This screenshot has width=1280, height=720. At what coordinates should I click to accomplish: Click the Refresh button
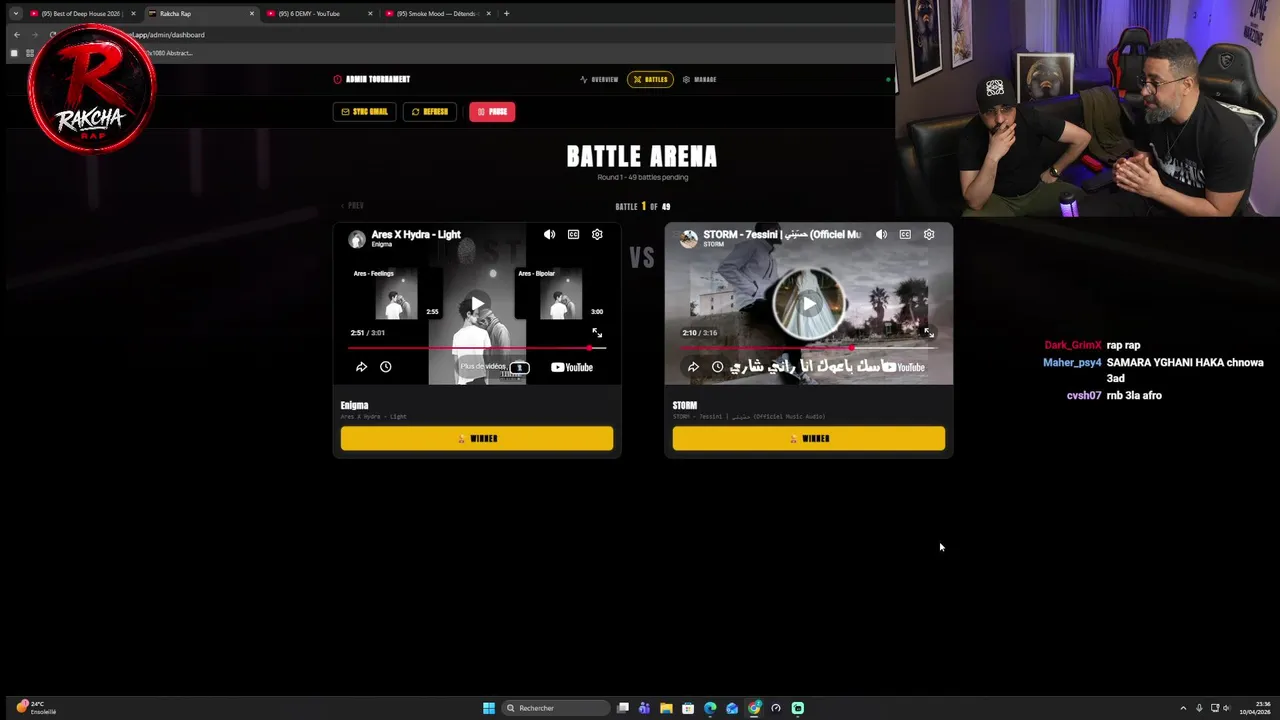click(430, 112)
